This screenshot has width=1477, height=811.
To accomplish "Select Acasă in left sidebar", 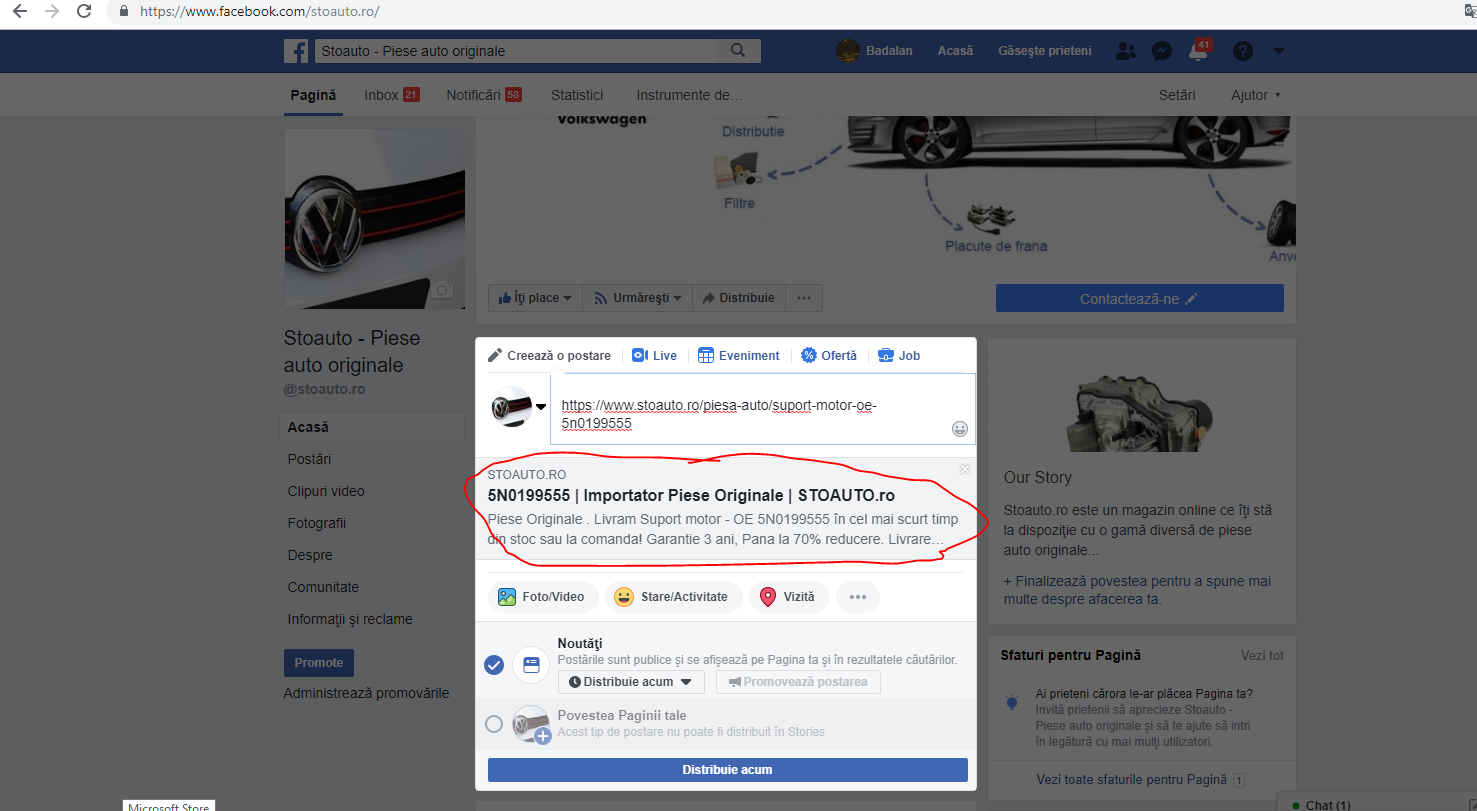I will 372,427.
